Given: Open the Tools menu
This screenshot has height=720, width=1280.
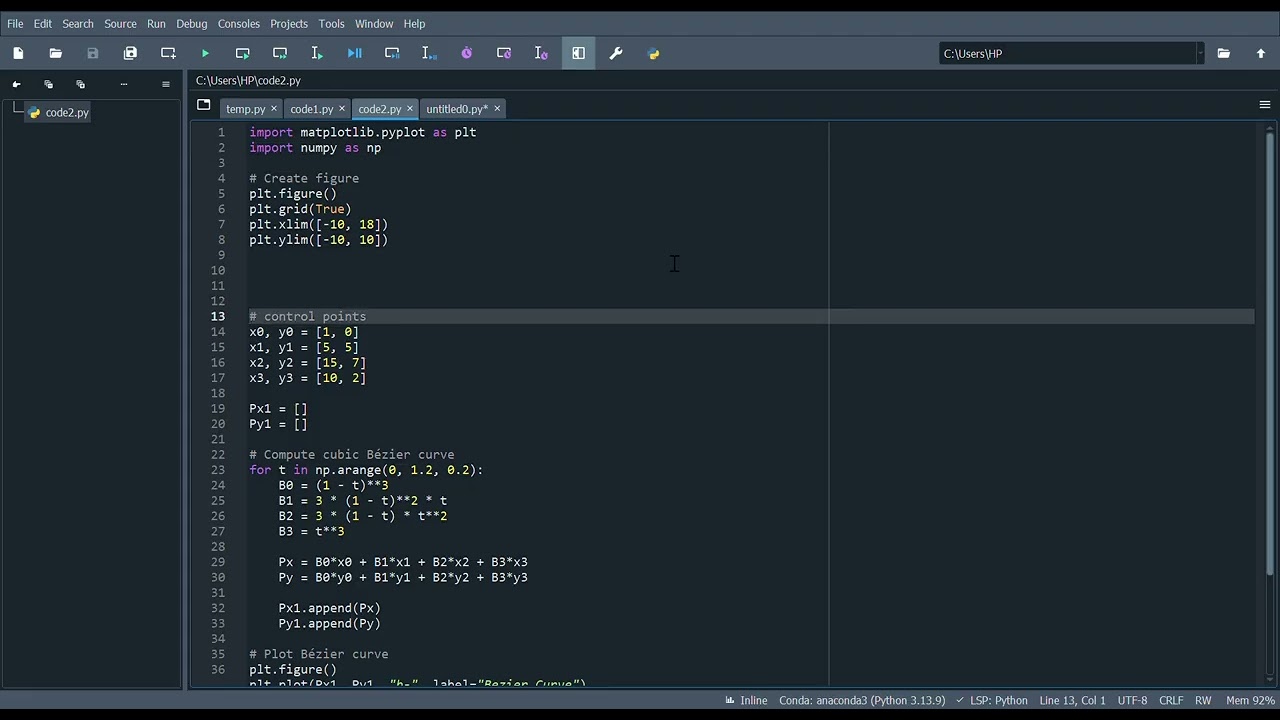Looking at the screenshot, I should [331, 24].
